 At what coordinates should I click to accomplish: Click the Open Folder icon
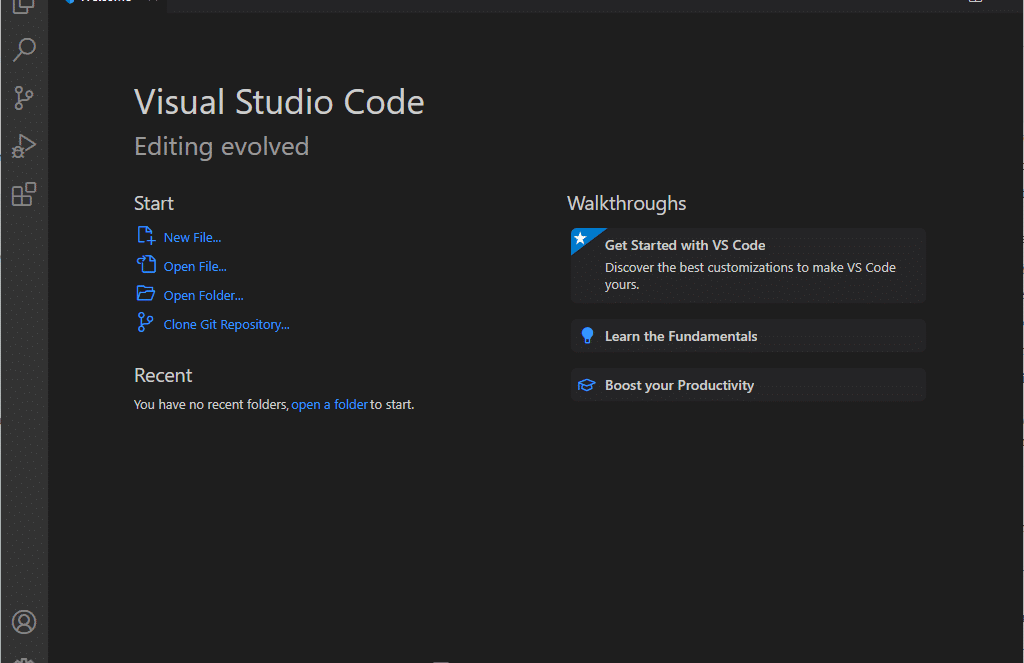[146, 293]
